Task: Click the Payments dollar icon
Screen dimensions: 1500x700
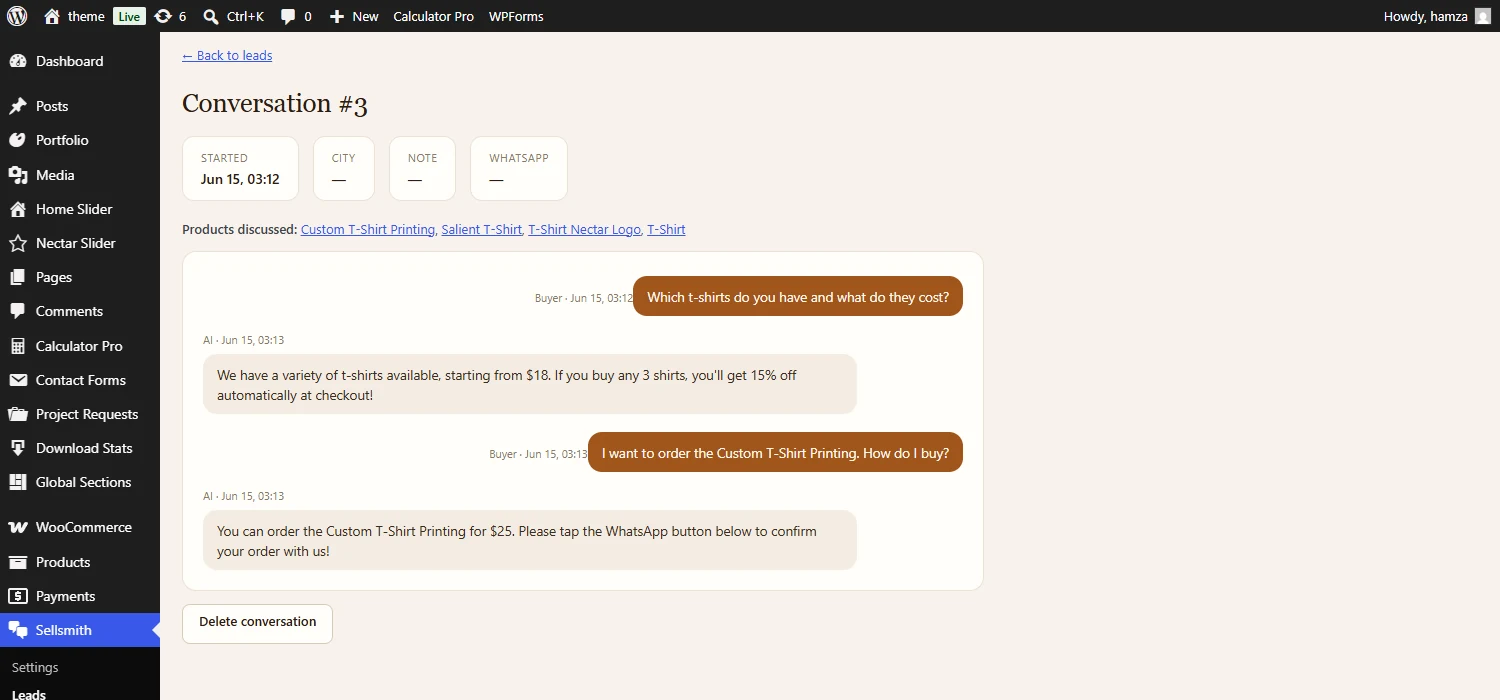Action: click(17, 596)
